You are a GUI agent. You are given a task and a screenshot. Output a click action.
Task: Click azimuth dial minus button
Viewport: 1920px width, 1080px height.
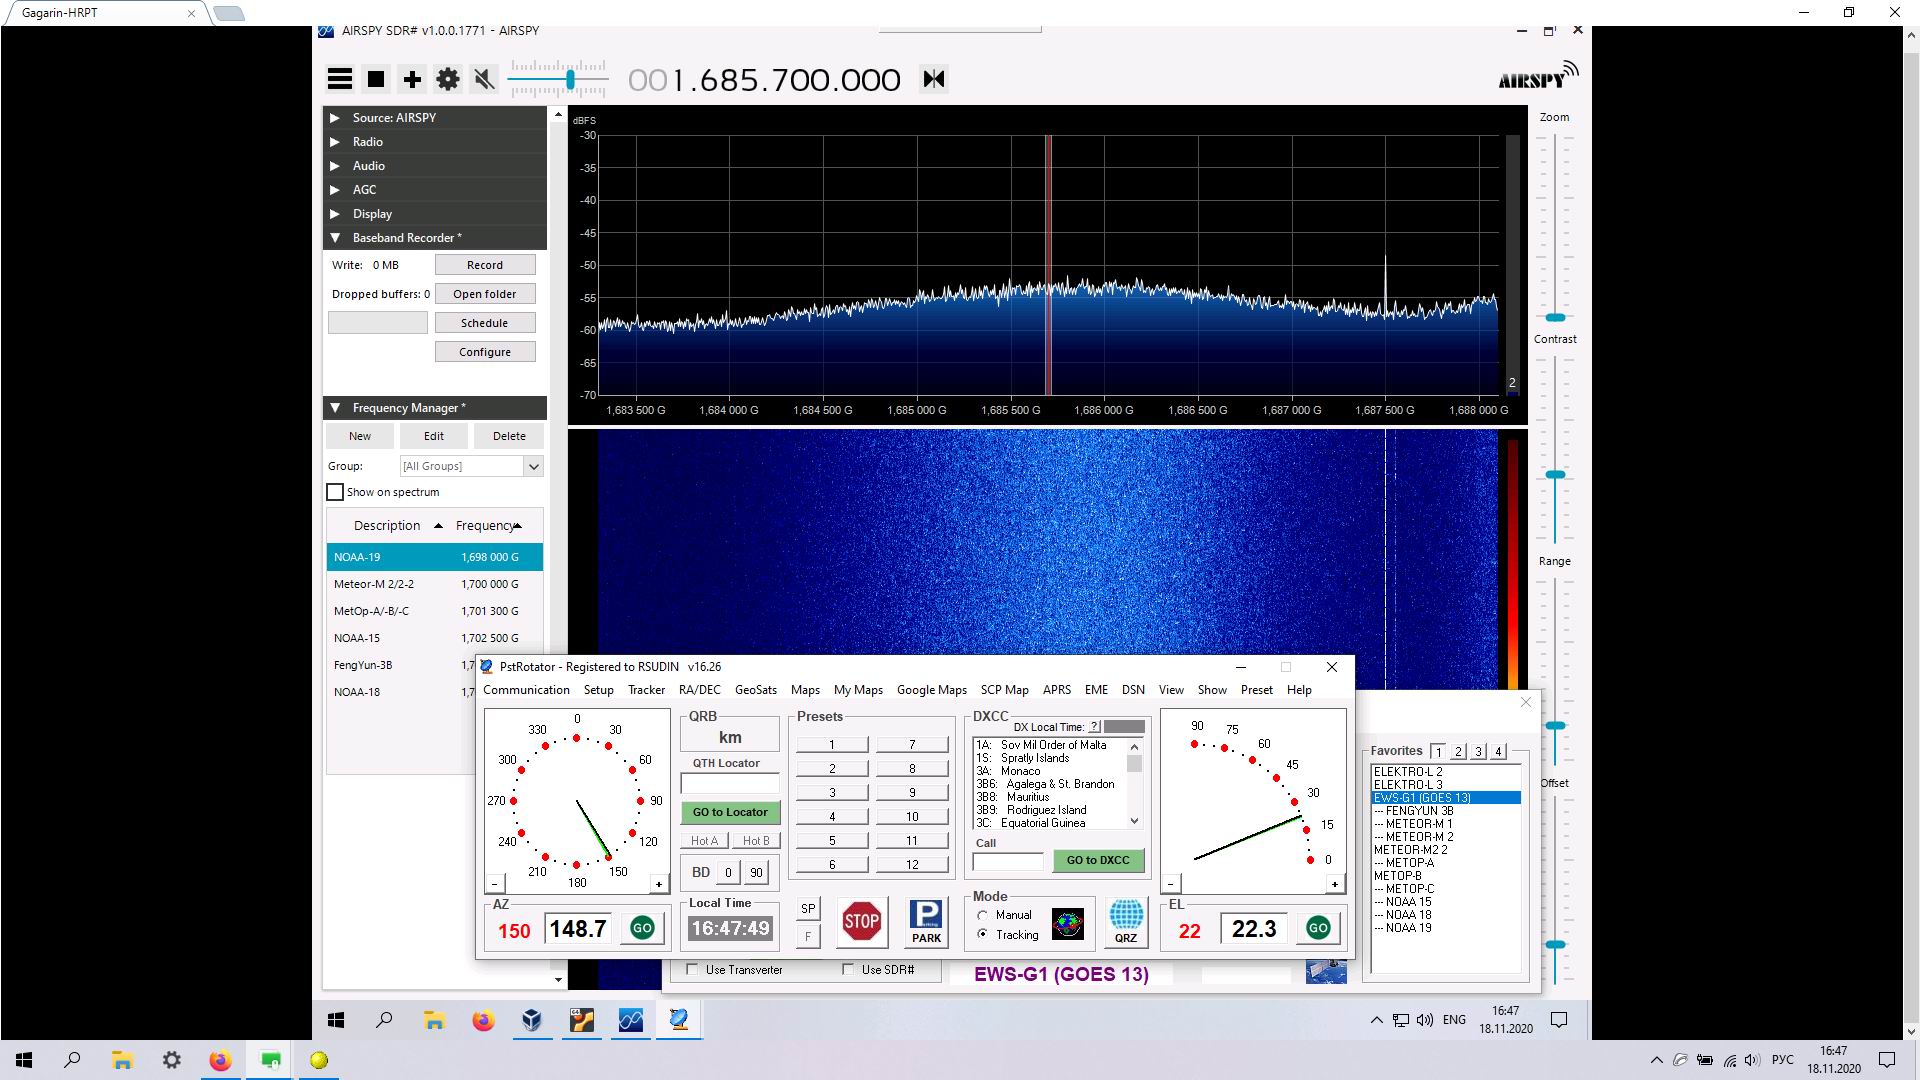pos(494,883)
